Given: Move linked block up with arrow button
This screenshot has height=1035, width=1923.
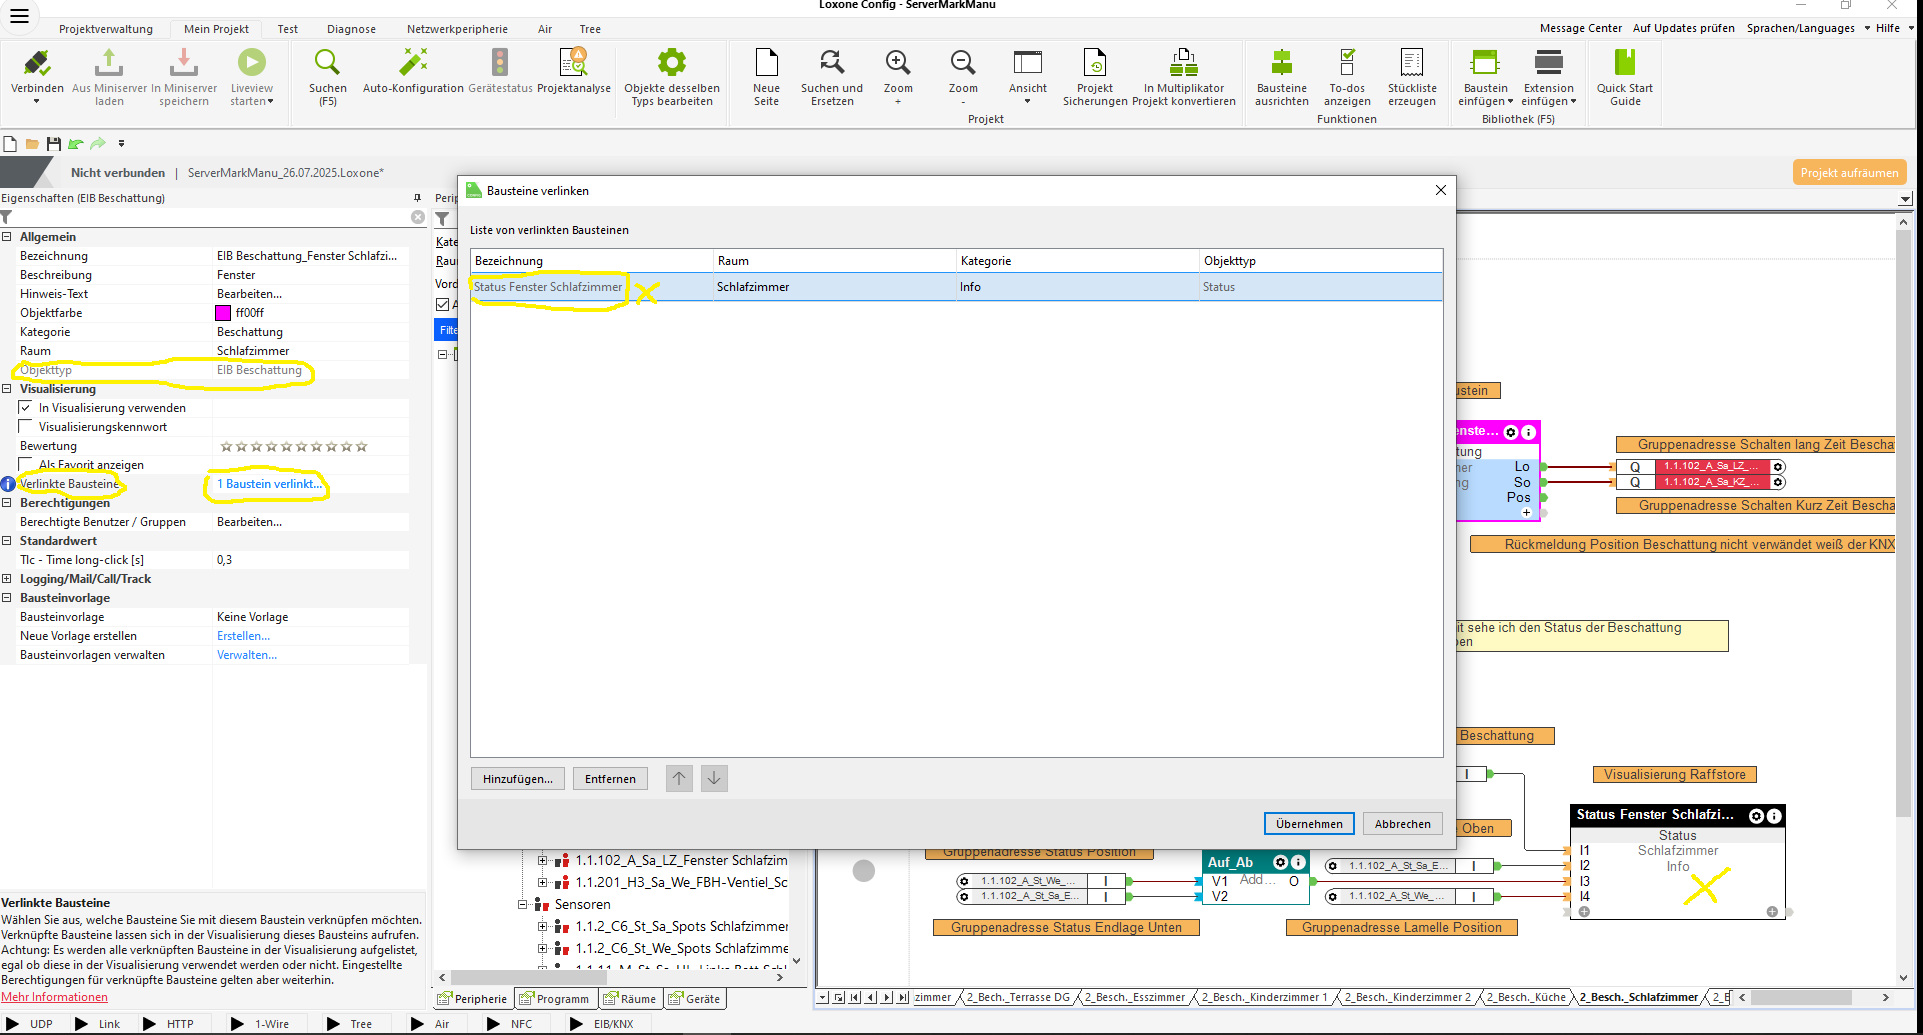Looking at the screenshot, I should (x=679, y=778).
